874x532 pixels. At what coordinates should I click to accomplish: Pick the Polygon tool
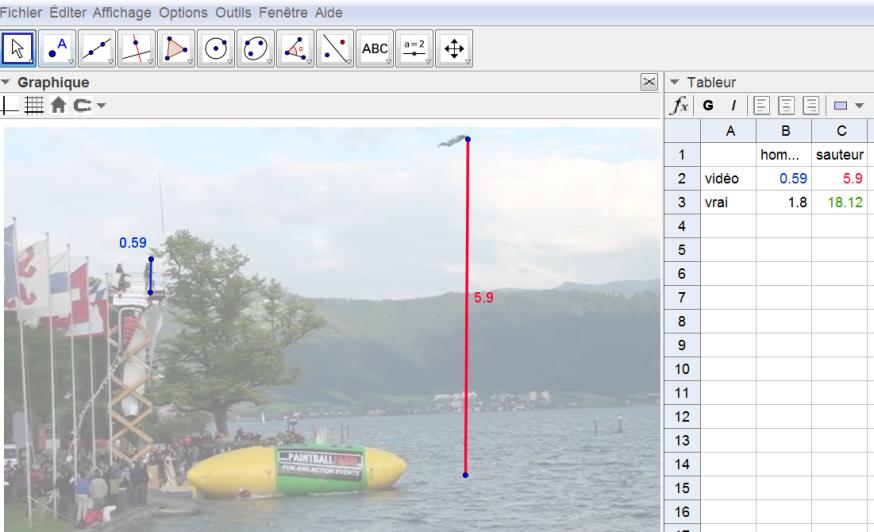click(175, 49)
